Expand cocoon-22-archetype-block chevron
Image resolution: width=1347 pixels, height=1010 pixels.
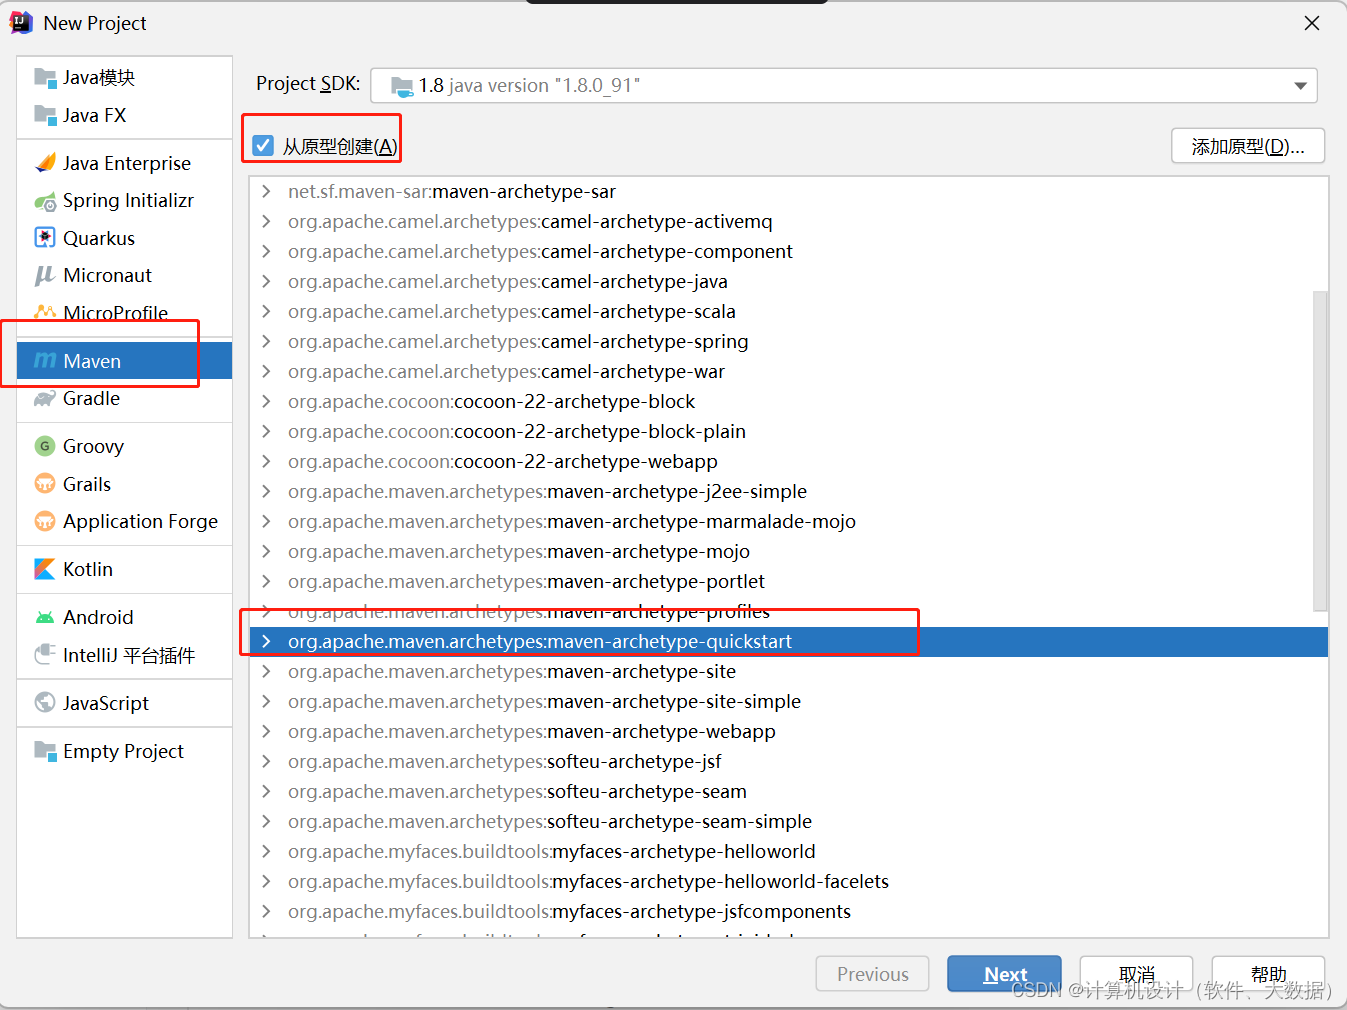266,401
